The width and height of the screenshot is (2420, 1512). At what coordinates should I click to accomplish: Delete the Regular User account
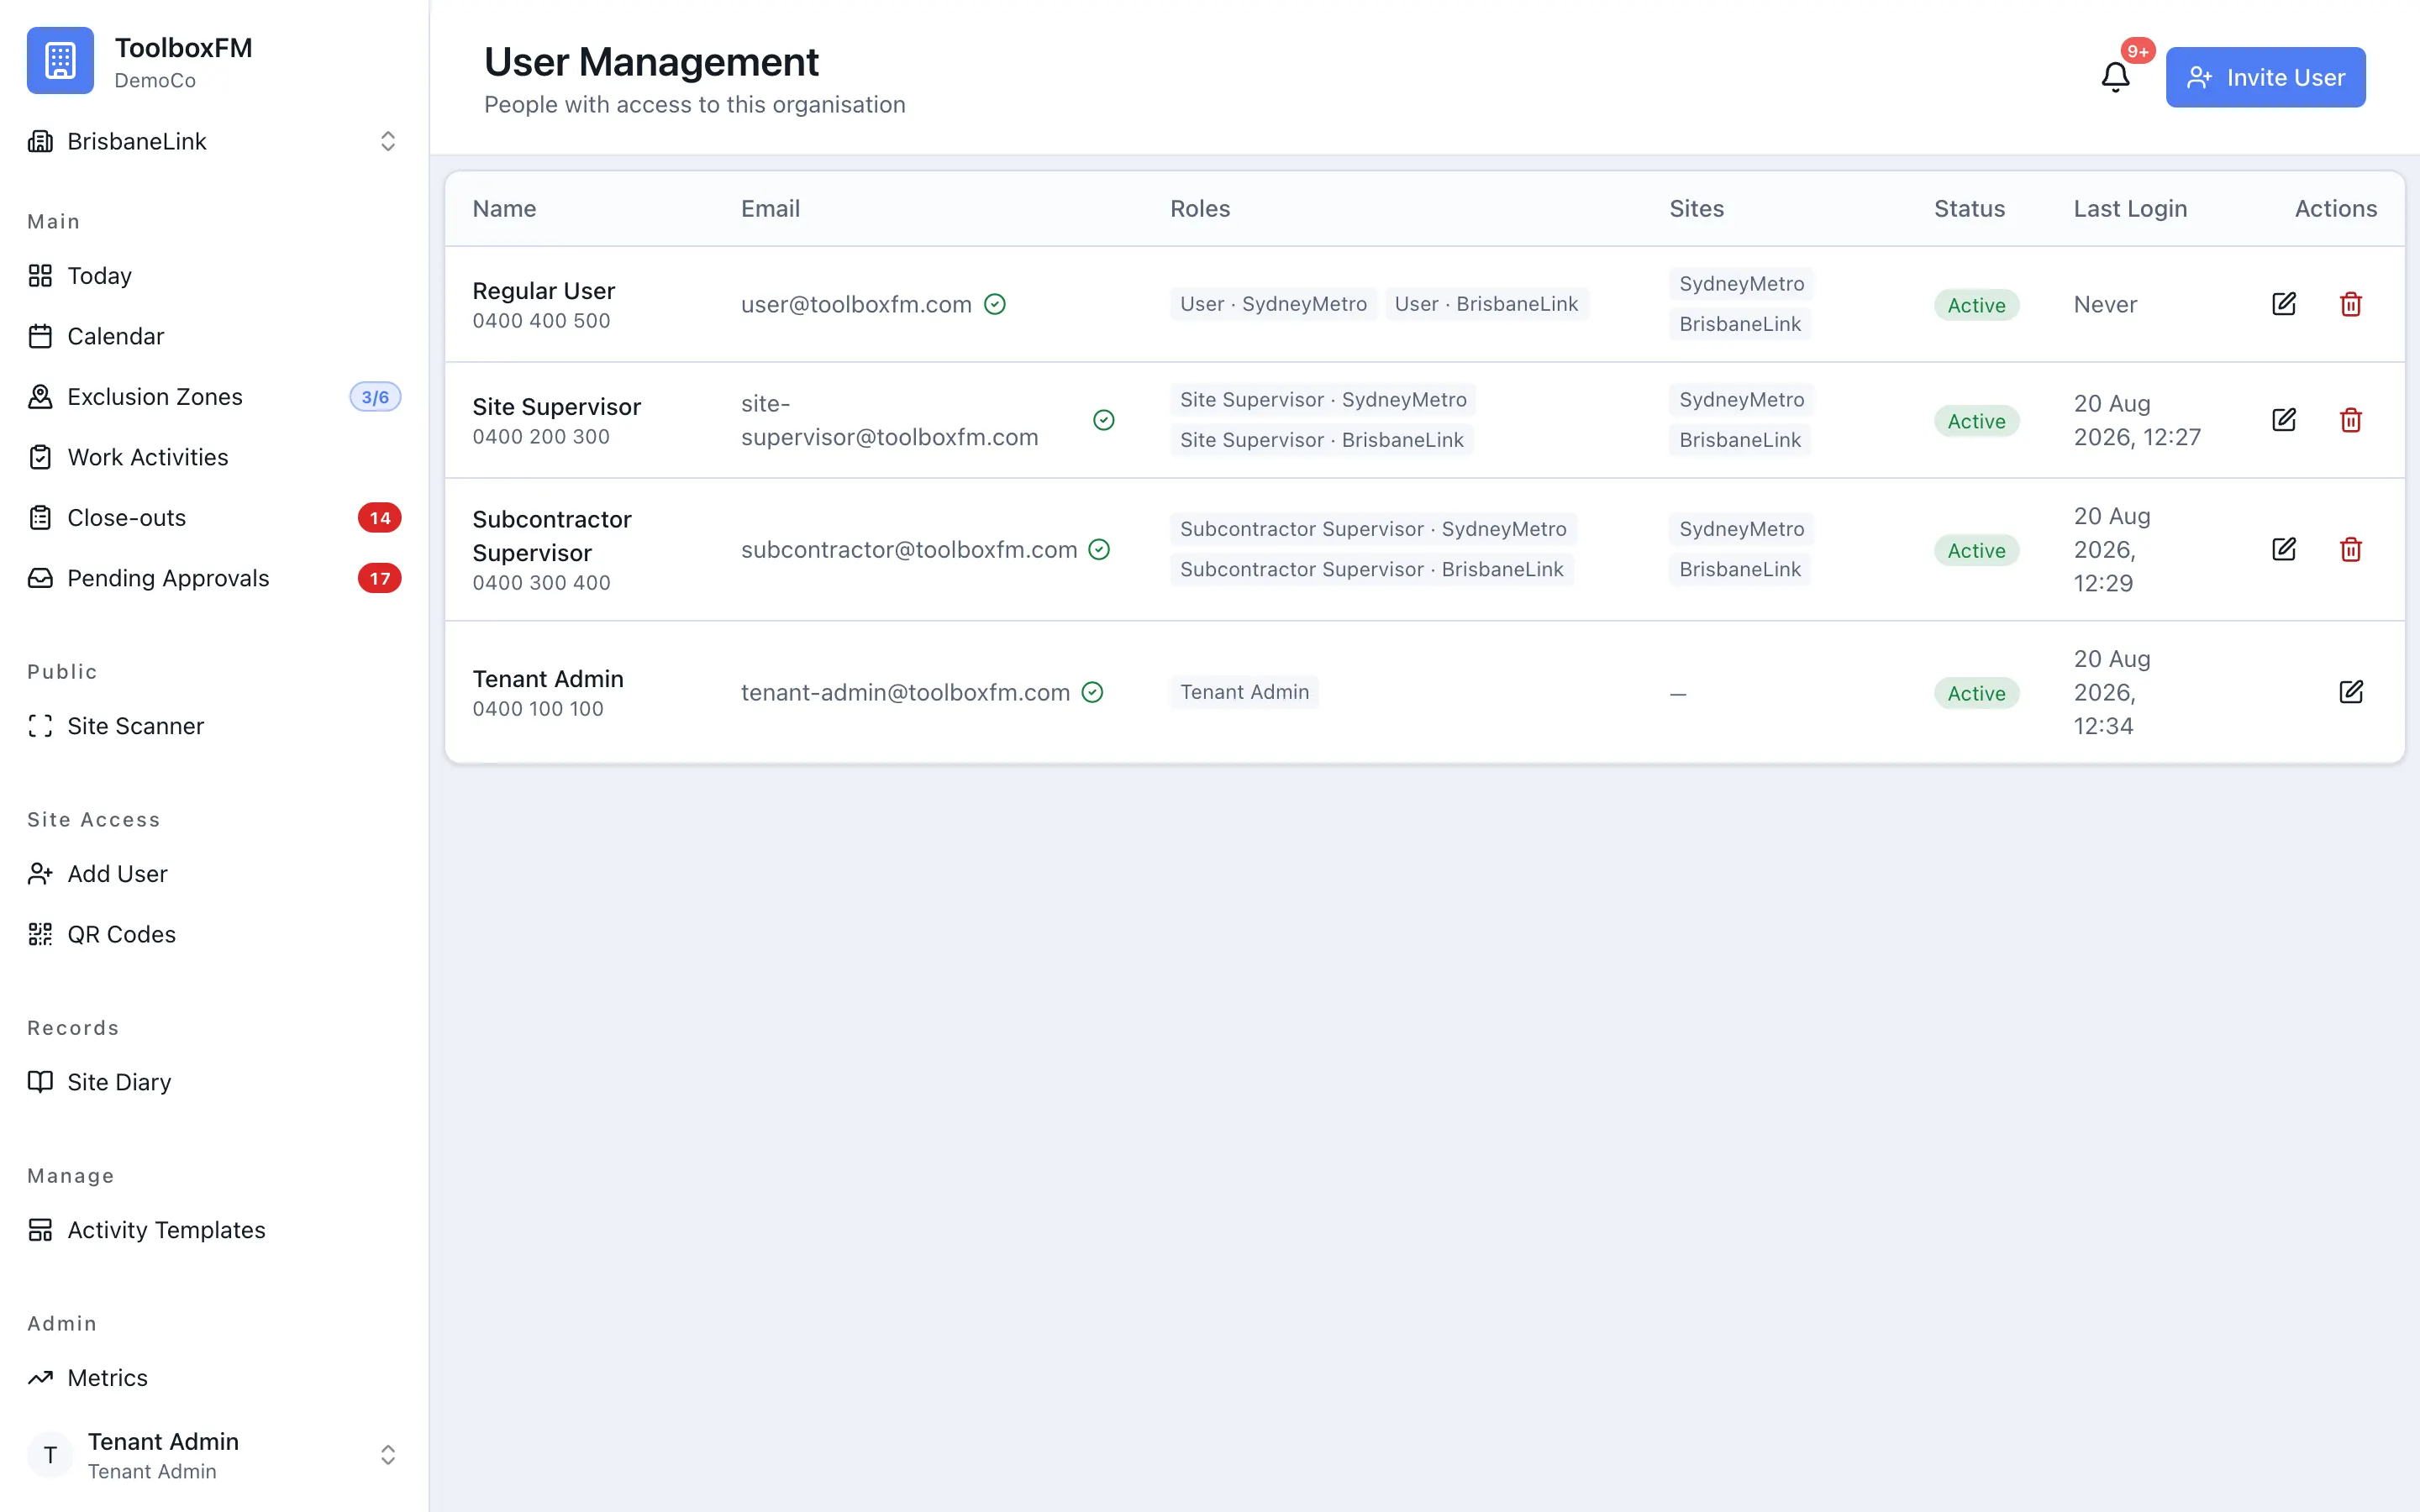pyautogui.click(x=2351, y=304)
